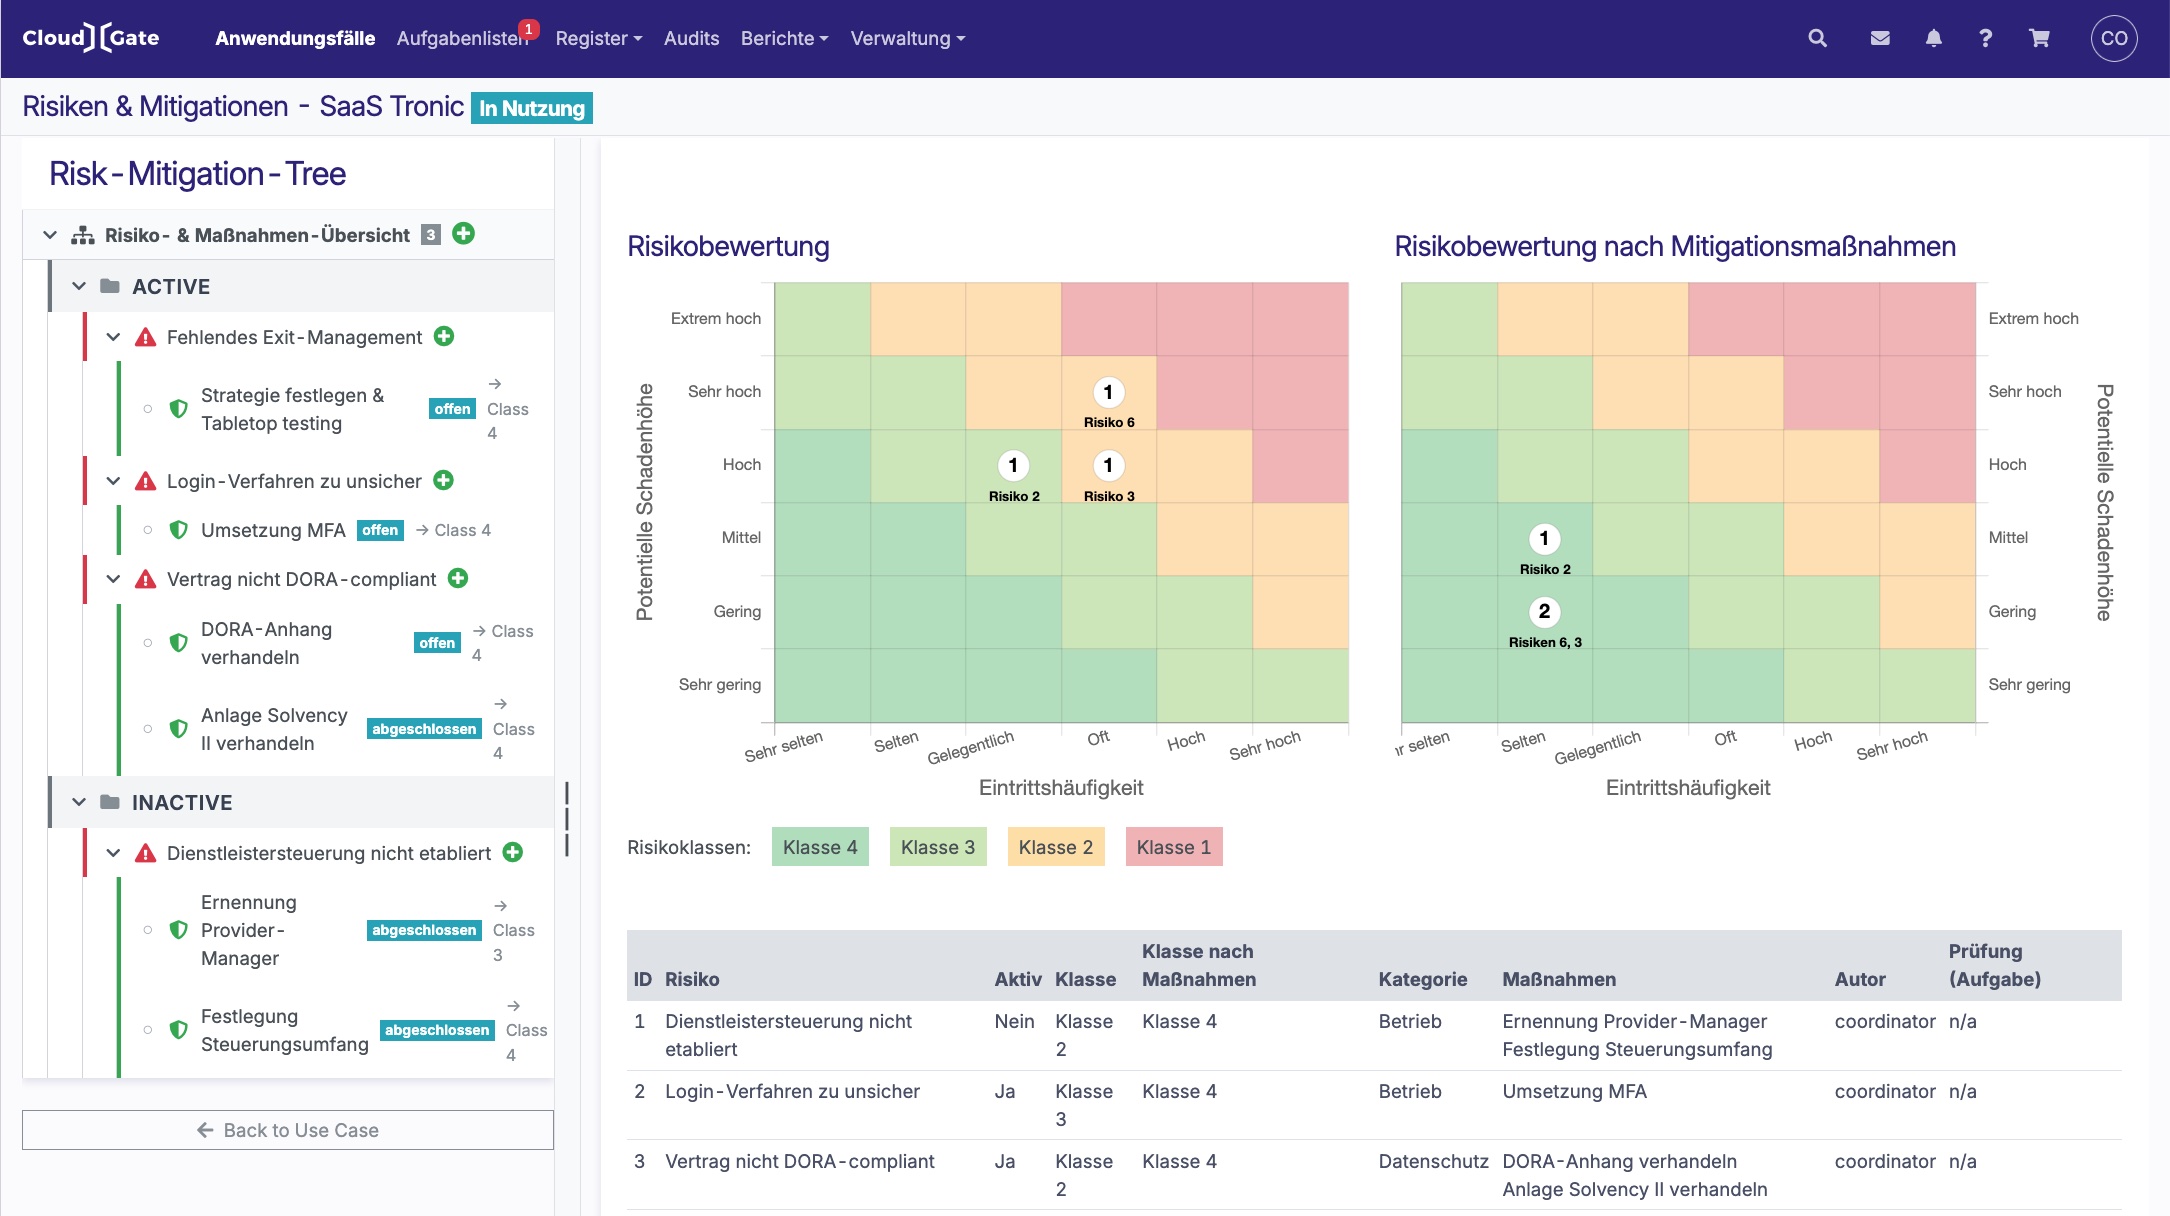Go to the Audits menu item
The image size is (2170, 1216).
[691, 38]
